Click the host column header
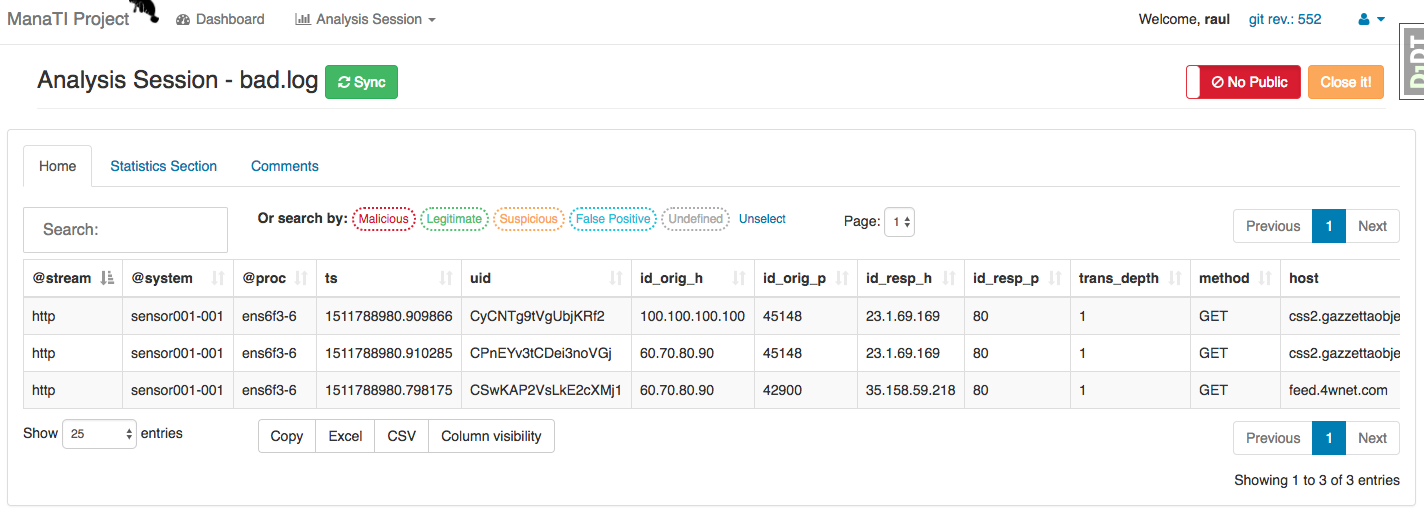The image size is (1424, 524). click(x=1340, y=278)
